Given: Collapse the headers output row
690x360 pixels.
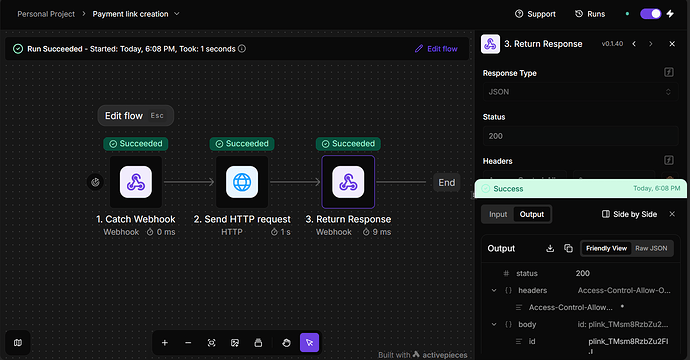Looking at the screenshot, I should (494, 290).
